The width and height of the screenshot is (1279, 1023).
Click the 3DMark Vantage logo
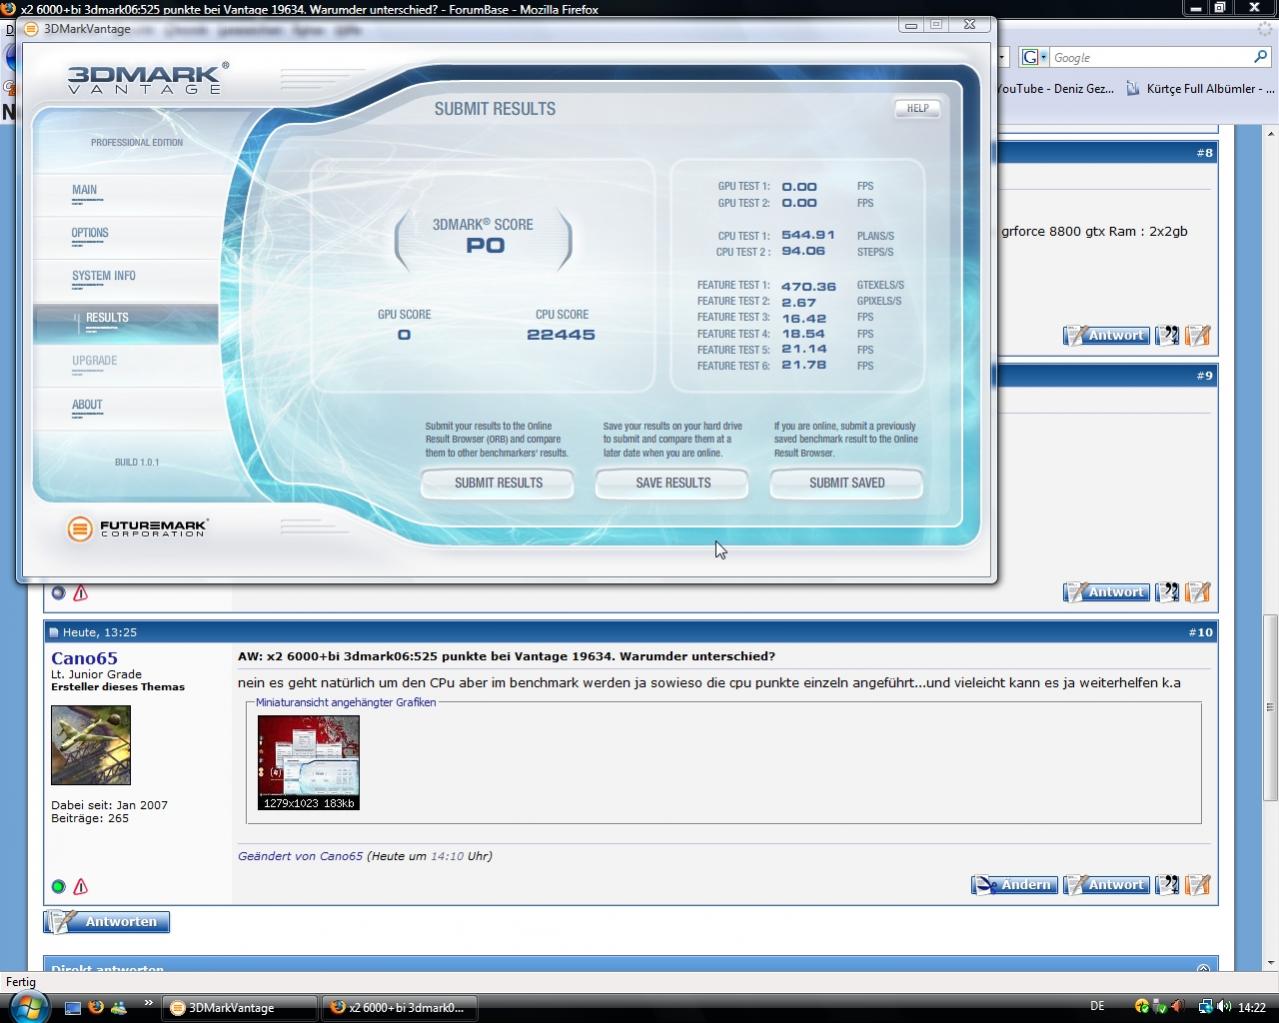148,79
